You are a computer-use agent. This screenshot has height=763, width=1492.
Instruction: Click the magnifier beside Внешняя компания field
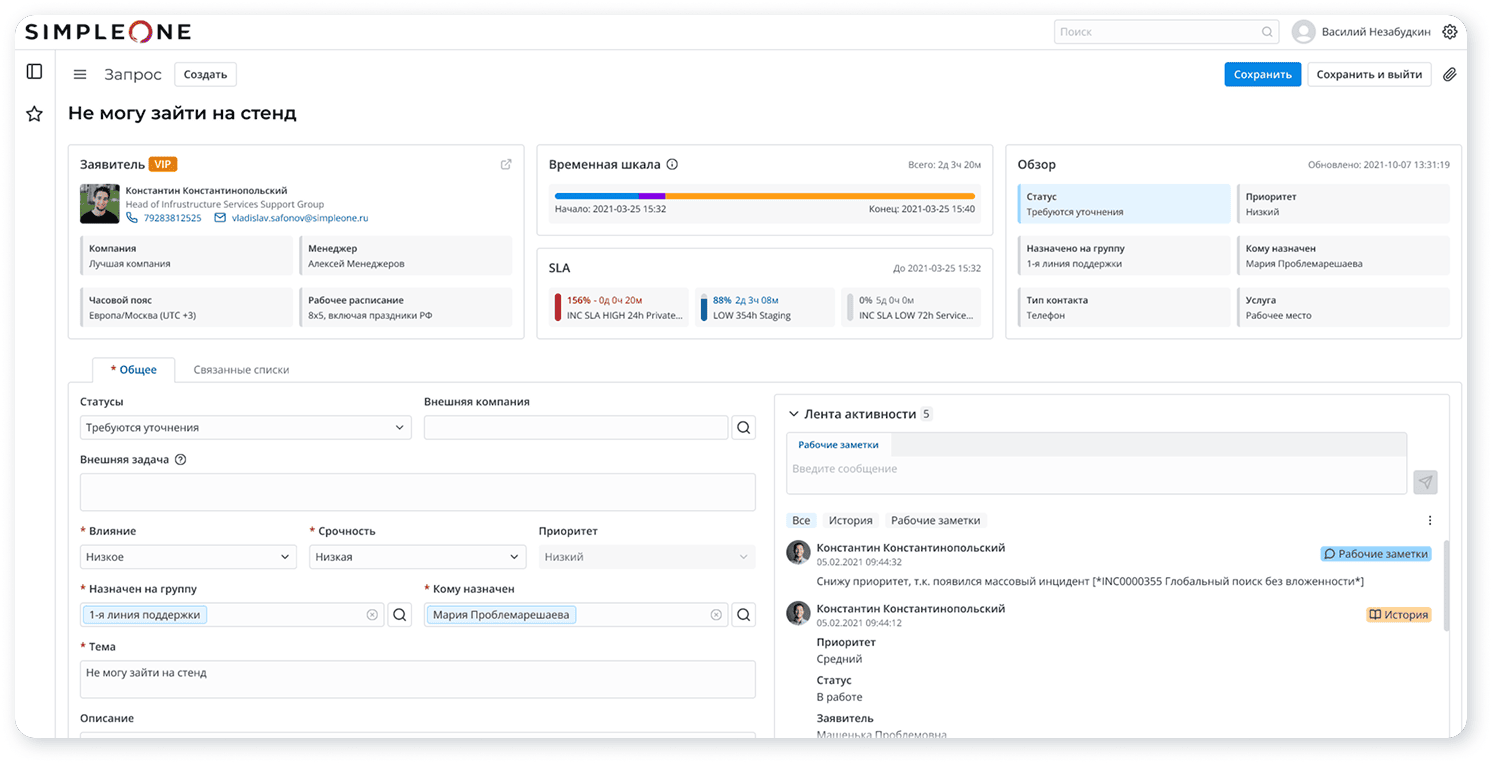point(743,428)
